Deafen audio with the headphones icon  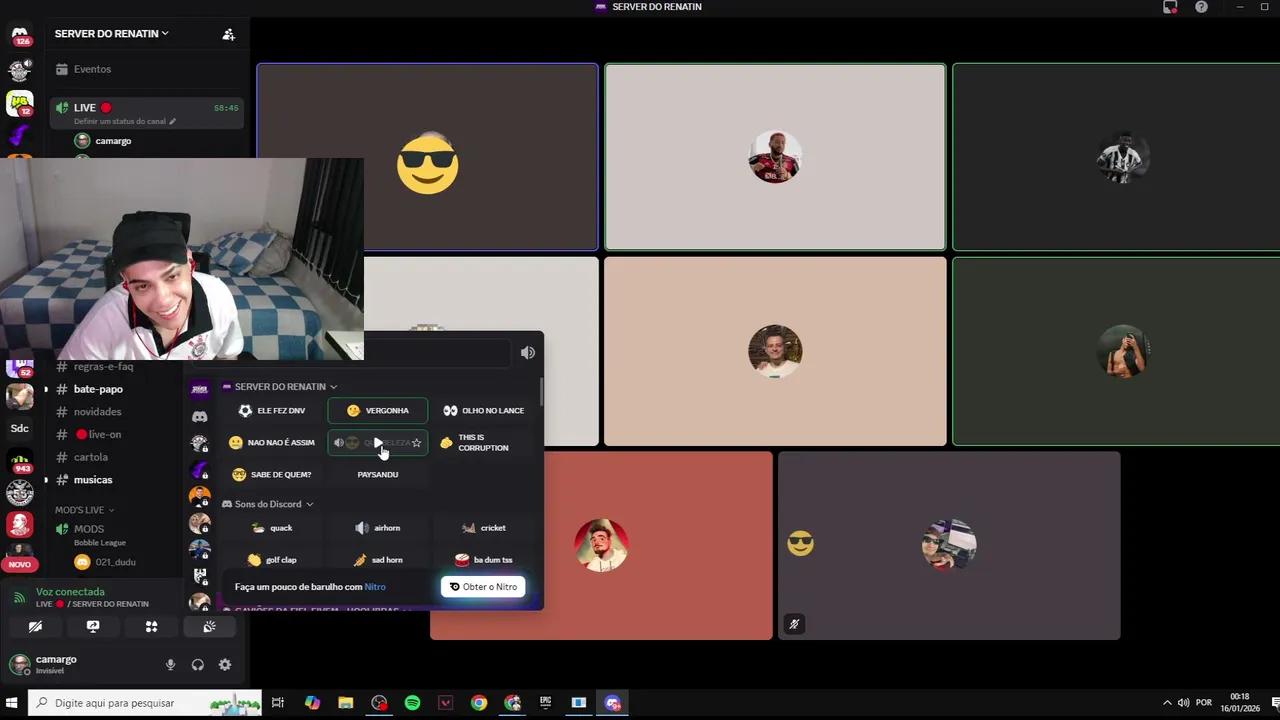coord(197,664)
